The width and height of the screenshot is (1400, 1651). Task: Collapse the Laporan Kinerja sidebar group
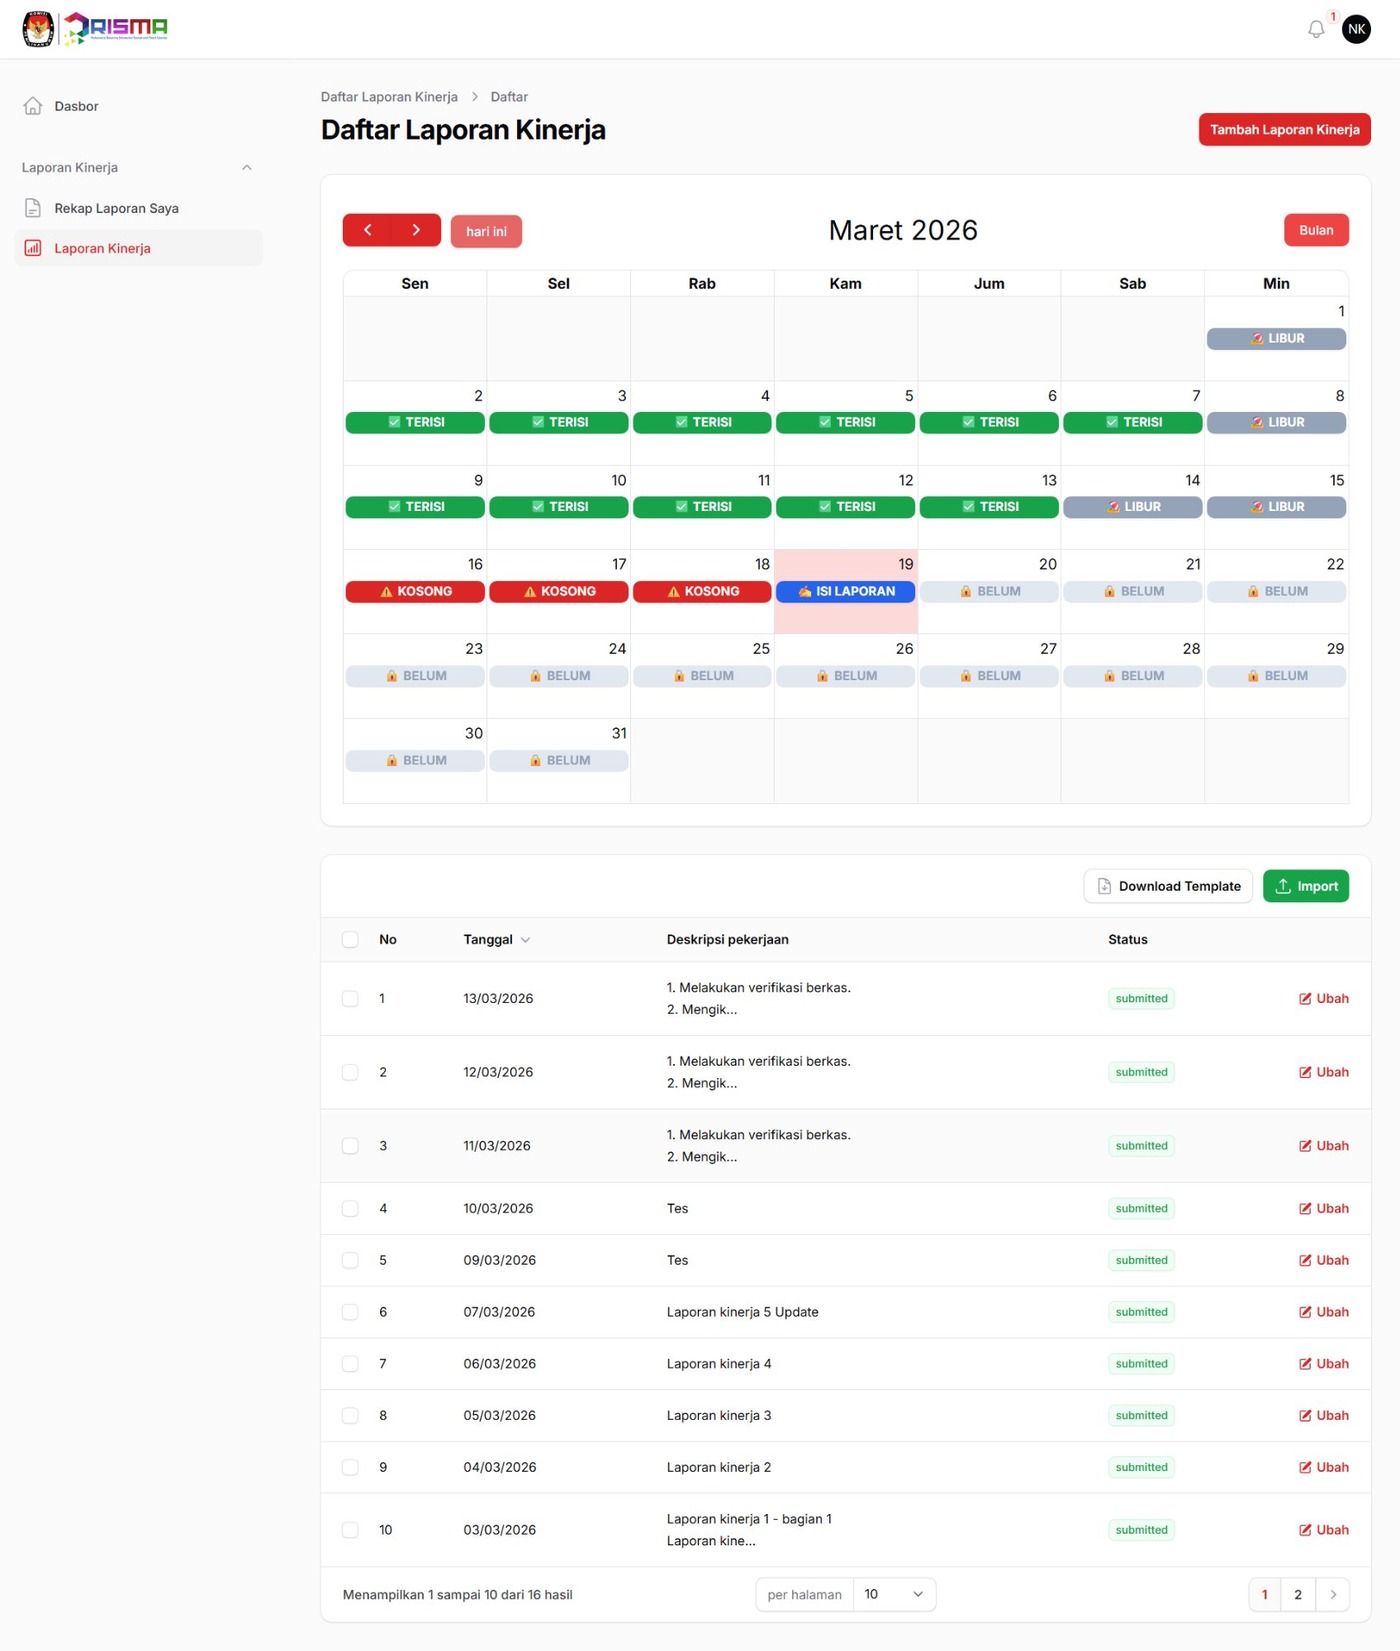pos(246,167)
